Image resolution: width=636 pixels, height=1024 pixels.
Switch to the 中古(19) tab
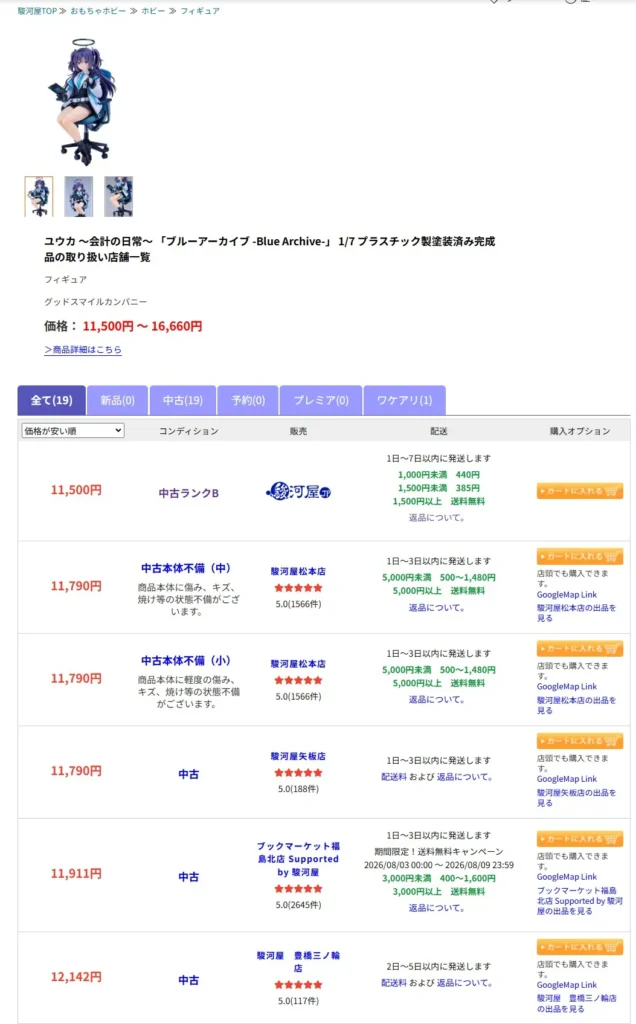point(183,400)
